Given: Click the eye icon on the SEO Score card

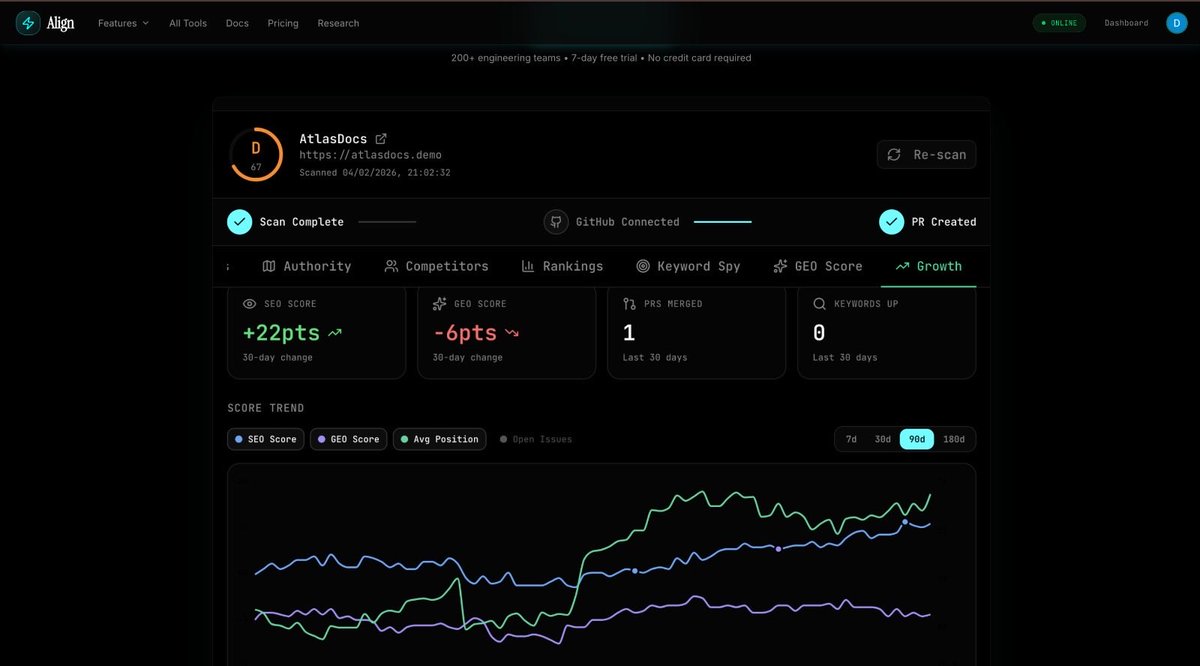Looking at the screenshot, I should [x=250, y=304].
